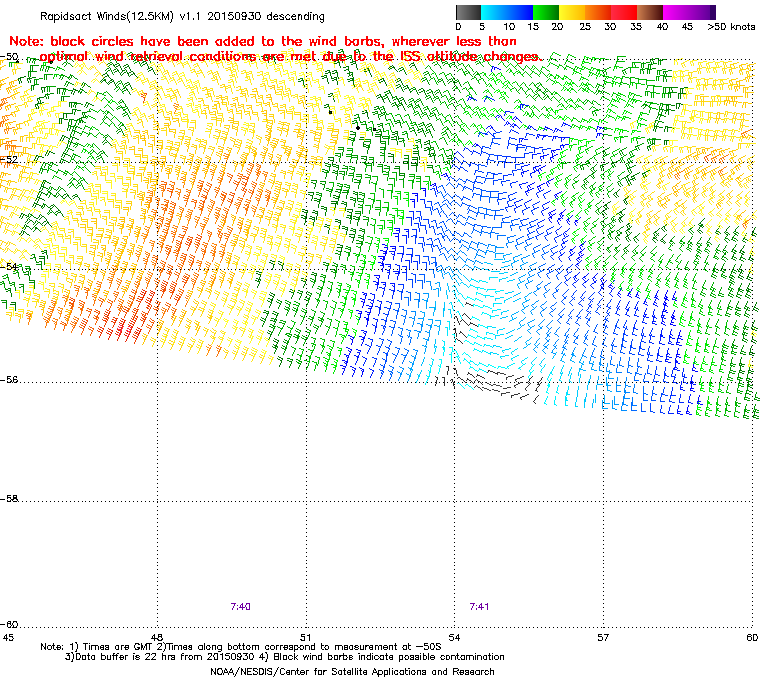The width and height of the screenshot is (760, 688).
Task: Click the chart title 'Rapidscat Winds(12.5KM) v1.1'
Action: (x=121, y=16)
